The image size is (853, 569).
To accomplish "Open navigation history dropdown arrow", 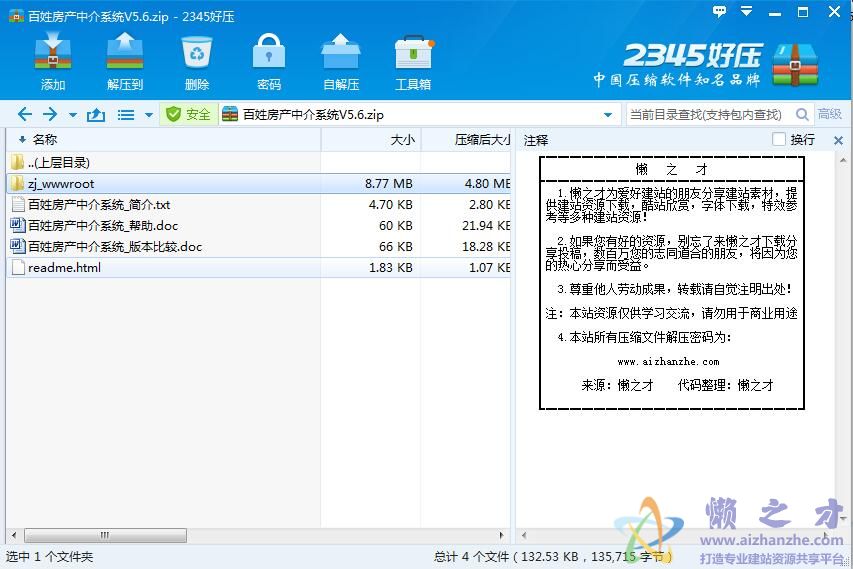I will (73, 115).
